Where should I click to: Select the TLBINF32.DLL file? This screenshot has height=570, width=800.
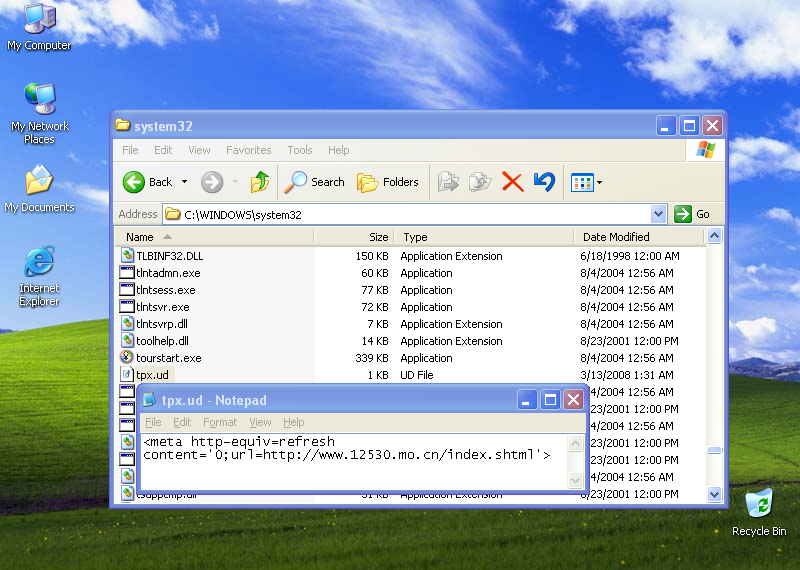point(169,256)
